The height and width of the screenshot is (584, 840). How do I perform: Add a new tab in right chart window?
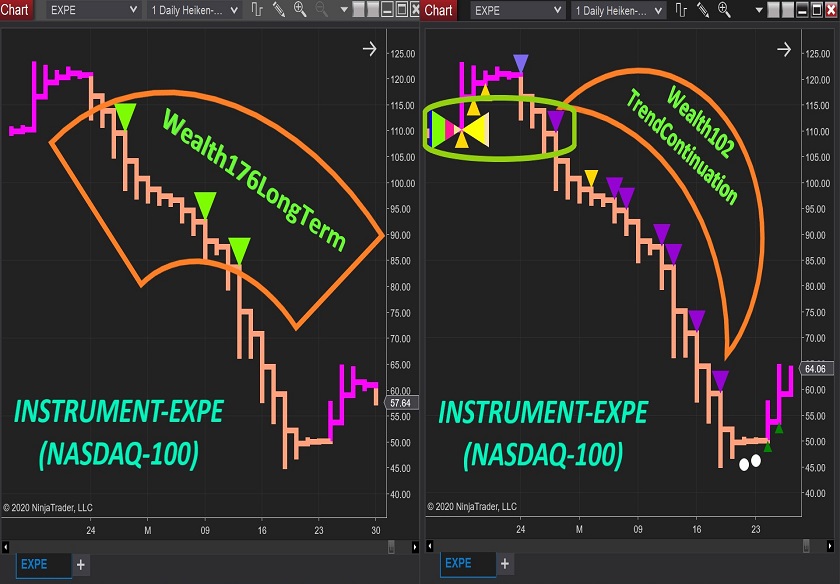(x=506, y=565)
